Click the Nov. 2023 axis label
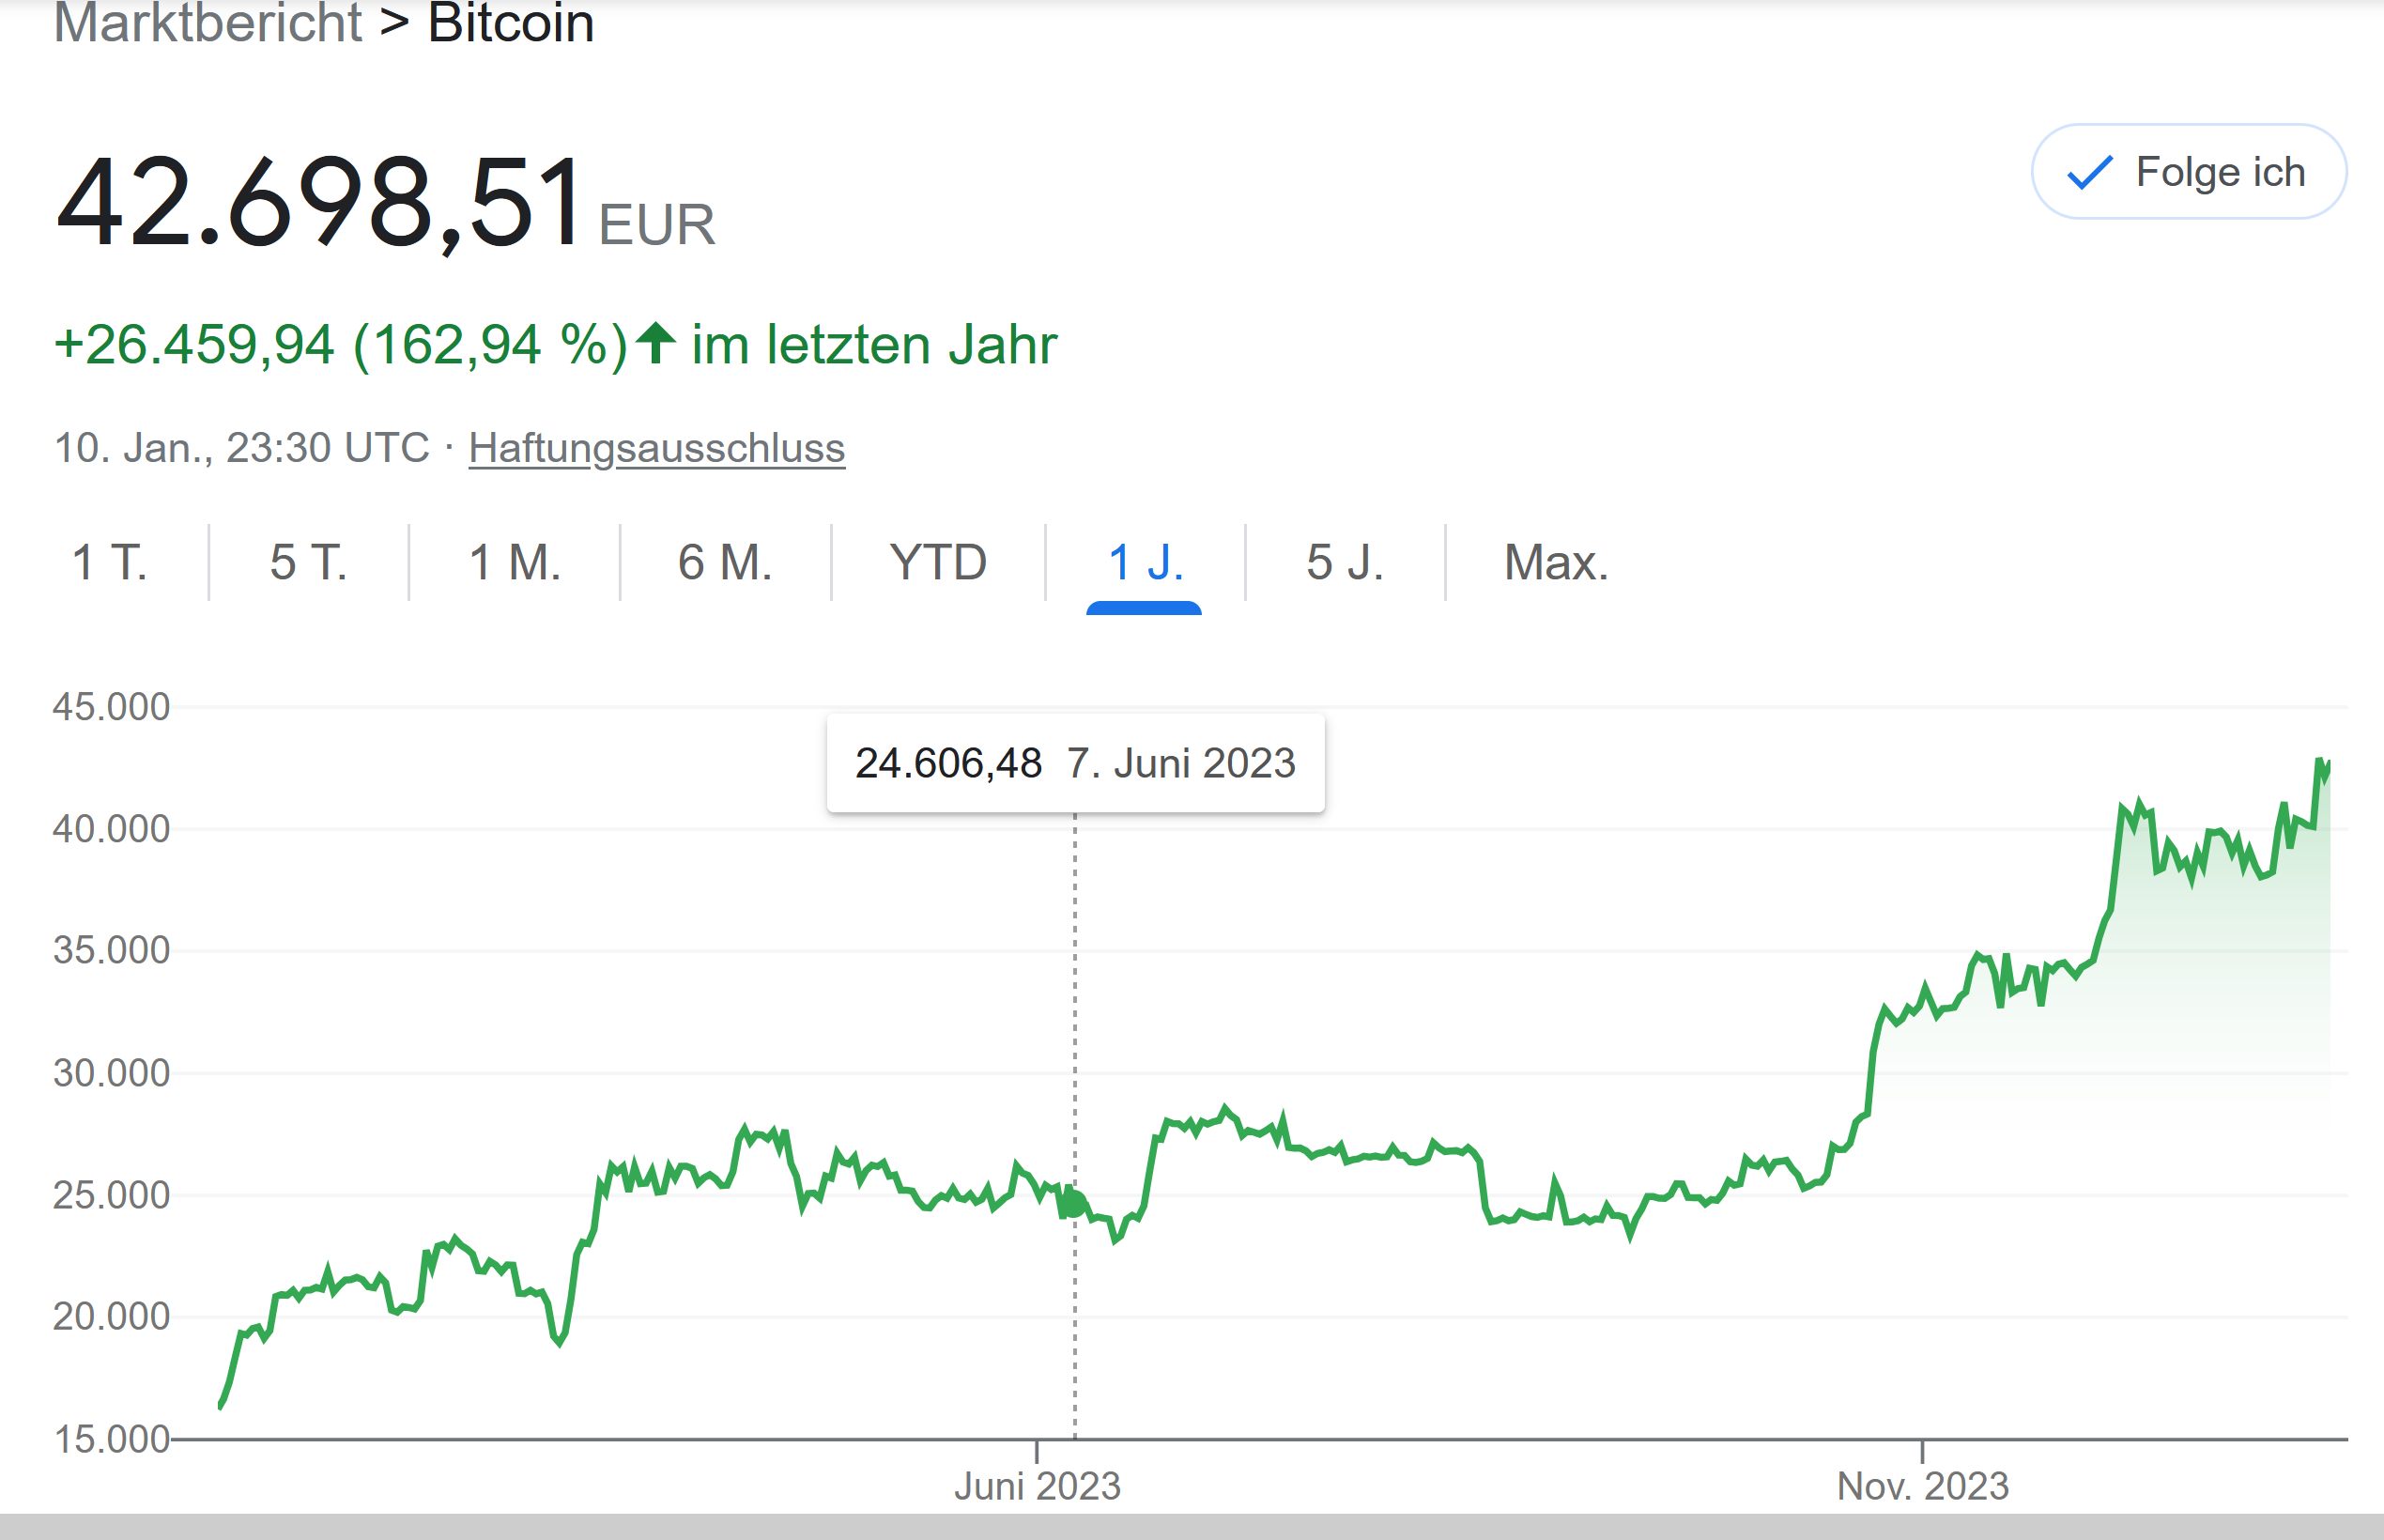 (1923, 1486)
